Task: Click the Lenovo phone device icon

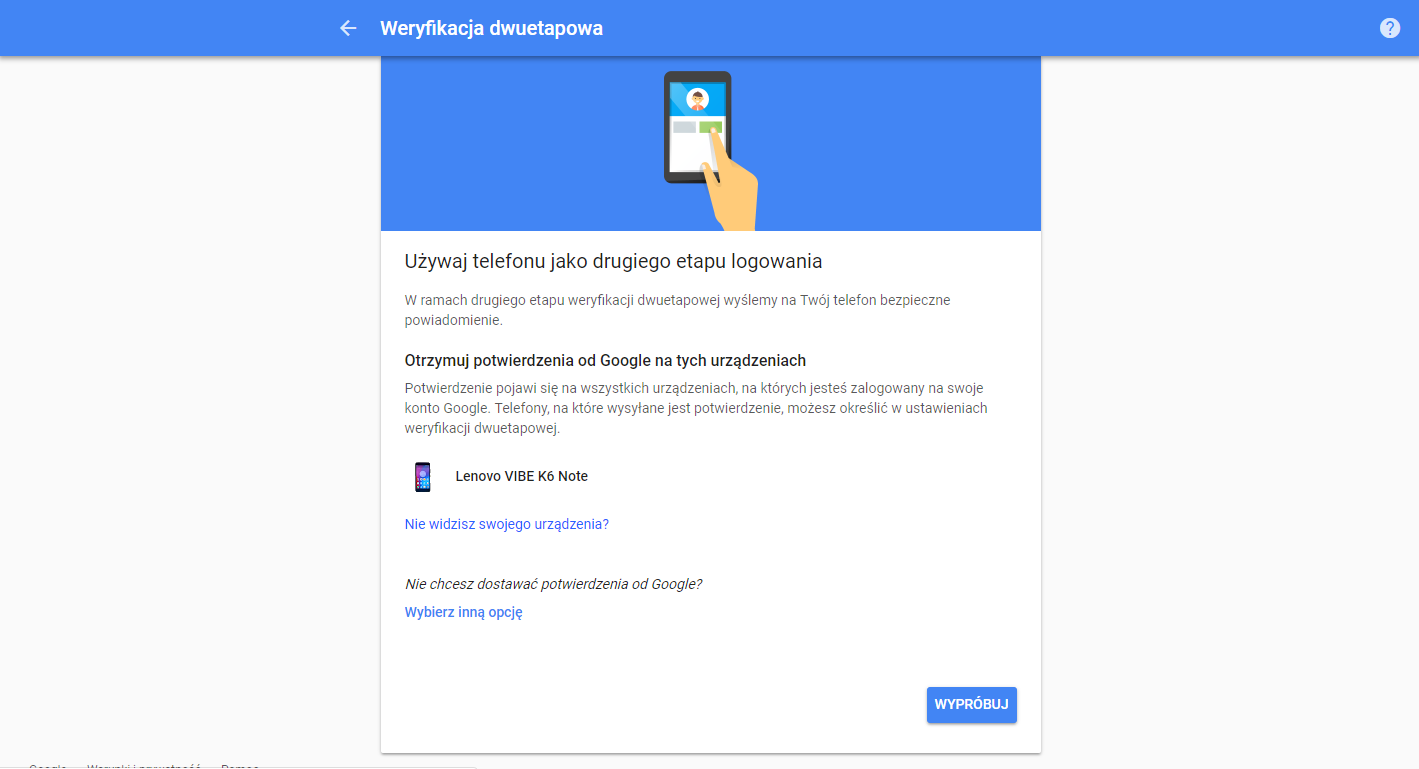Action: point(423,477)
